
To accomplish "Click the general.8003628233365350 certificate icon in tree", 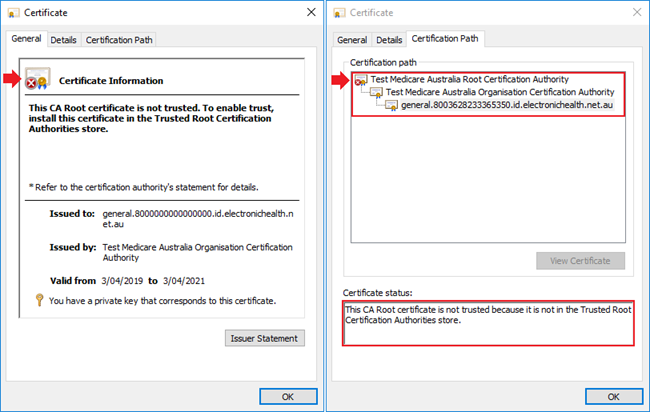I will pos(391,105).
